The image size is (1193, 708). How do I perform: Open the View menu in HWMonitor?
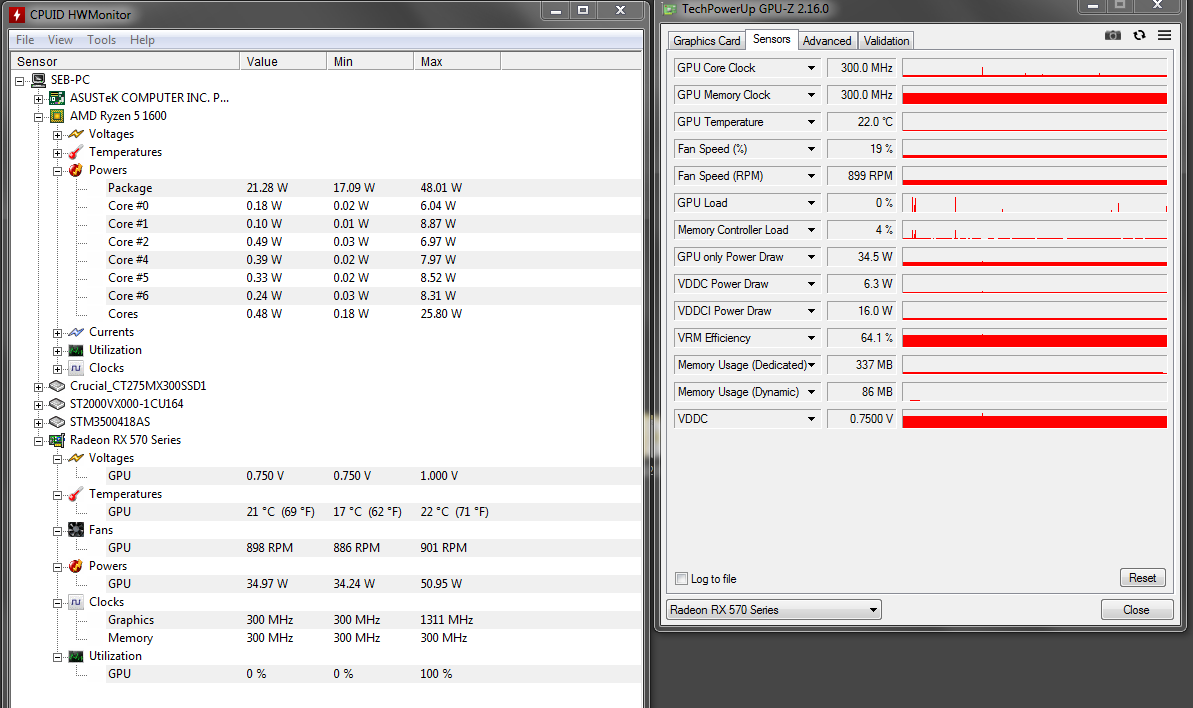[60, 40]
